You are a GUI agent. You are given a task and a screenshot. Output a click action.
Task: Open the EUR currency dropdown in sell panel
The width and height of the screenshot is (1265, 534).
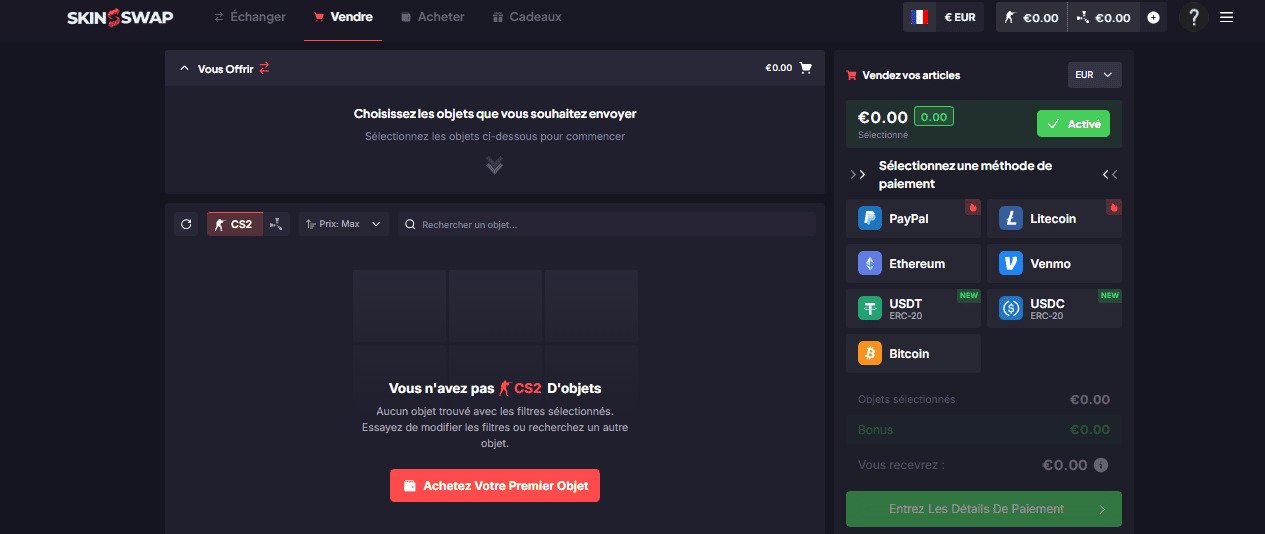(1094, 75)
